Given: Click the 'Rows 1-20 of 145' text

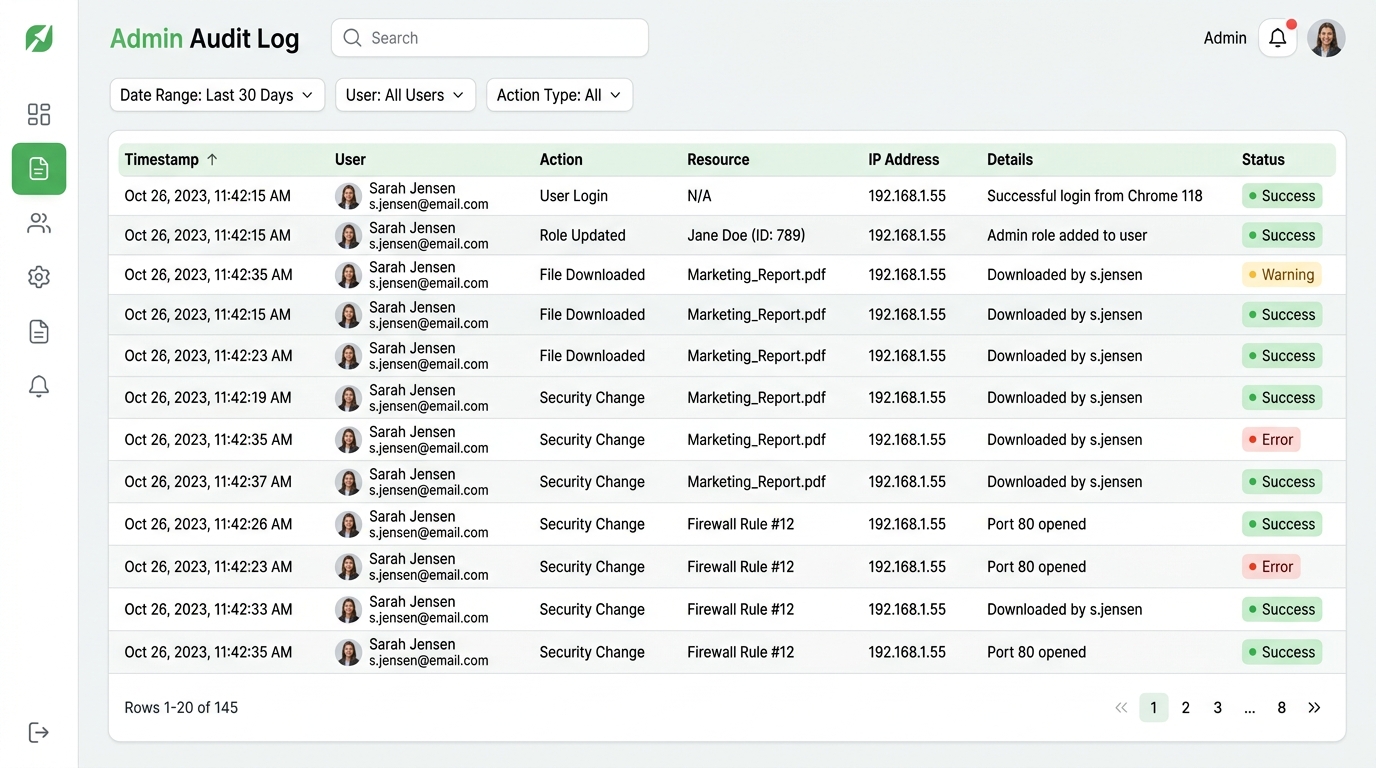Looking at the screenshot, I should 181,708.
